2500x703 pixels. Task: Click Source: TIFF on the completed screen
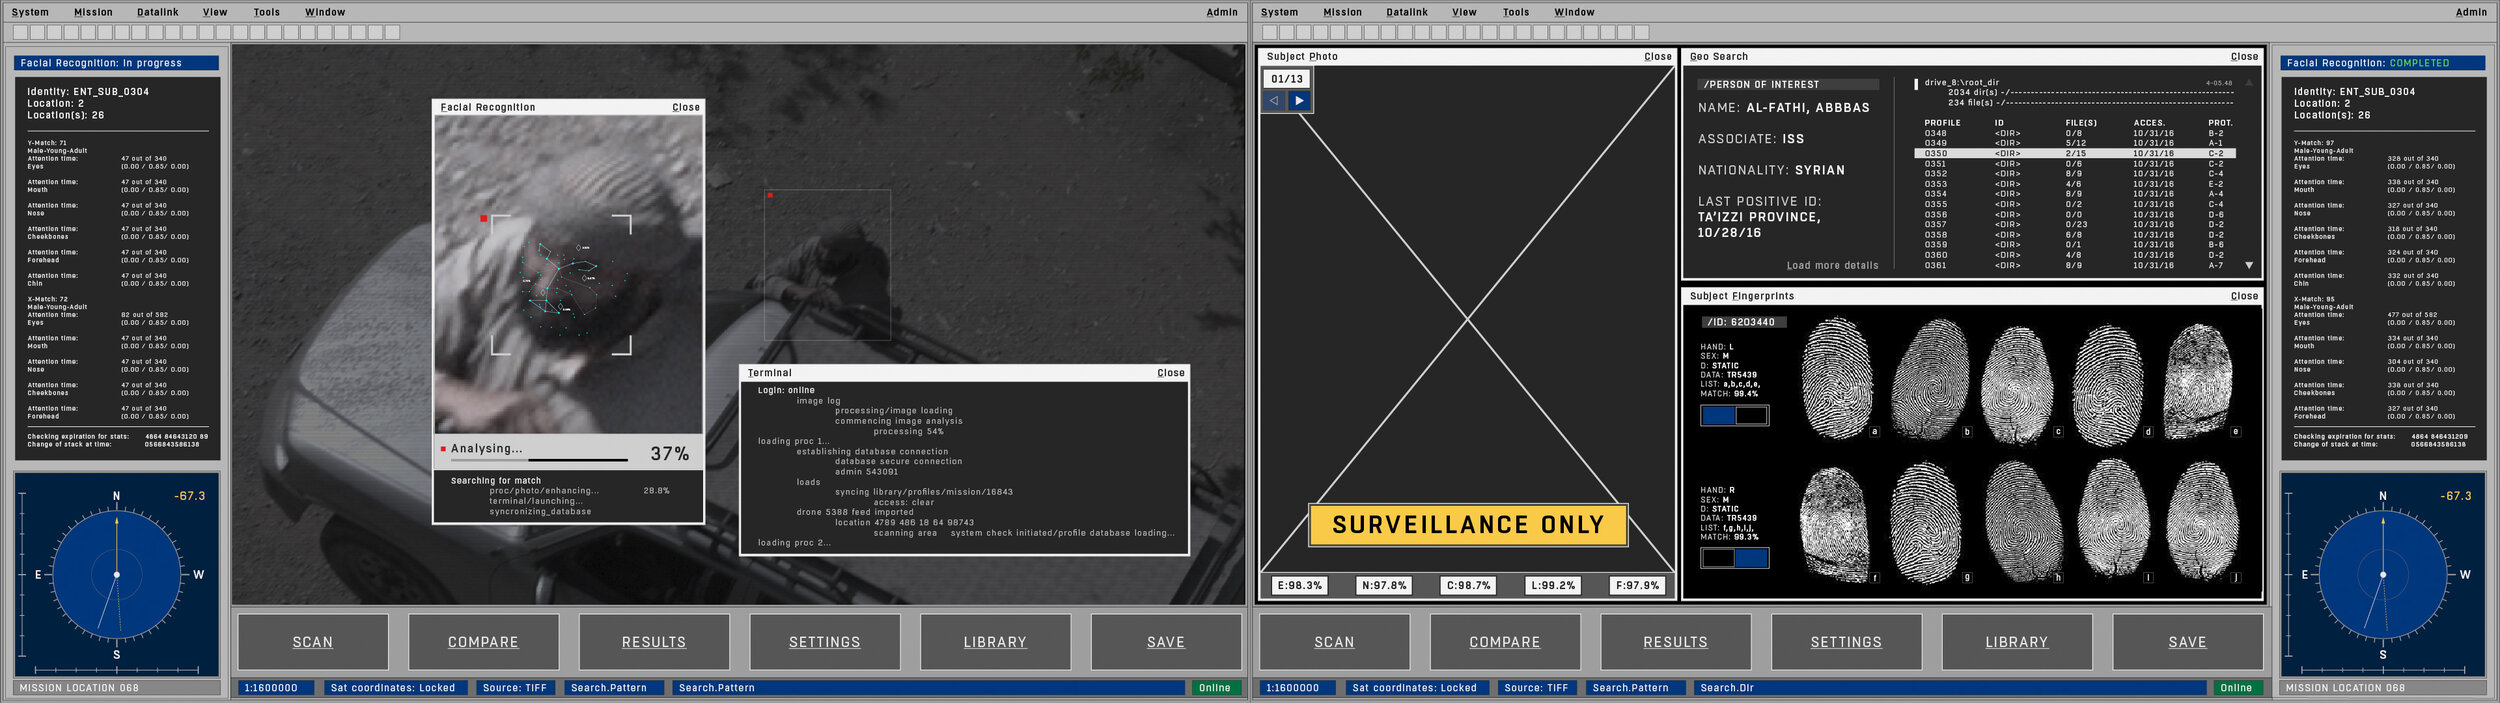[1536, 688]
